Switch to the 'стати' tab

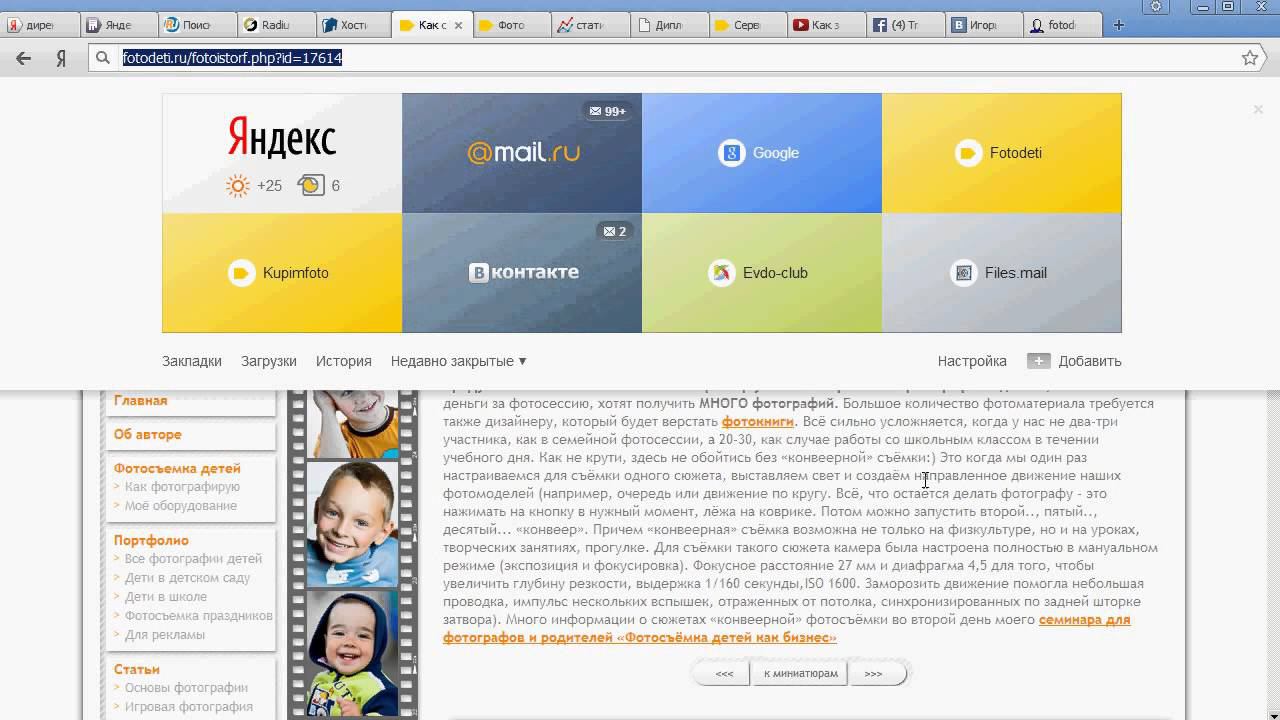coord(591,25)
